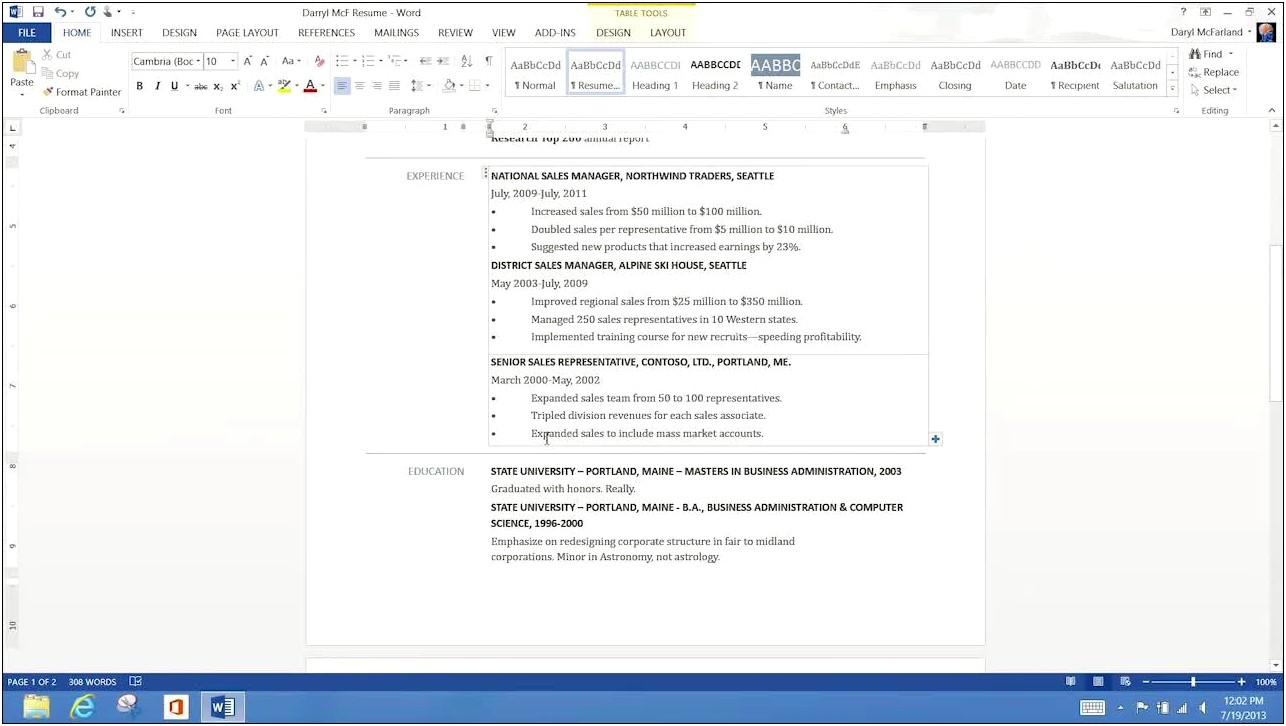The height and width of the screenshot is (726, 1286).
Task: Open Font dialog launcher
Action: [x=324, y=111]
